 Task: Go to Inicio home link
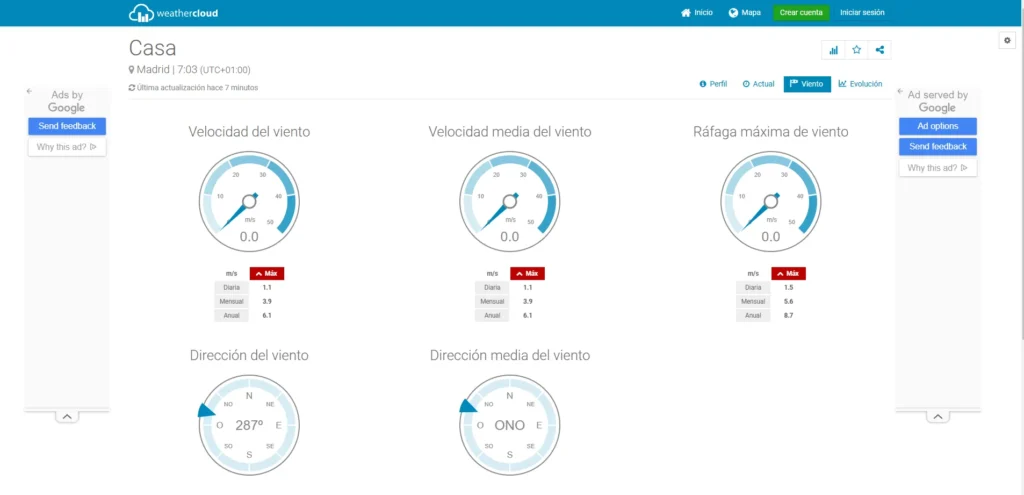click(x=697, y=13)
